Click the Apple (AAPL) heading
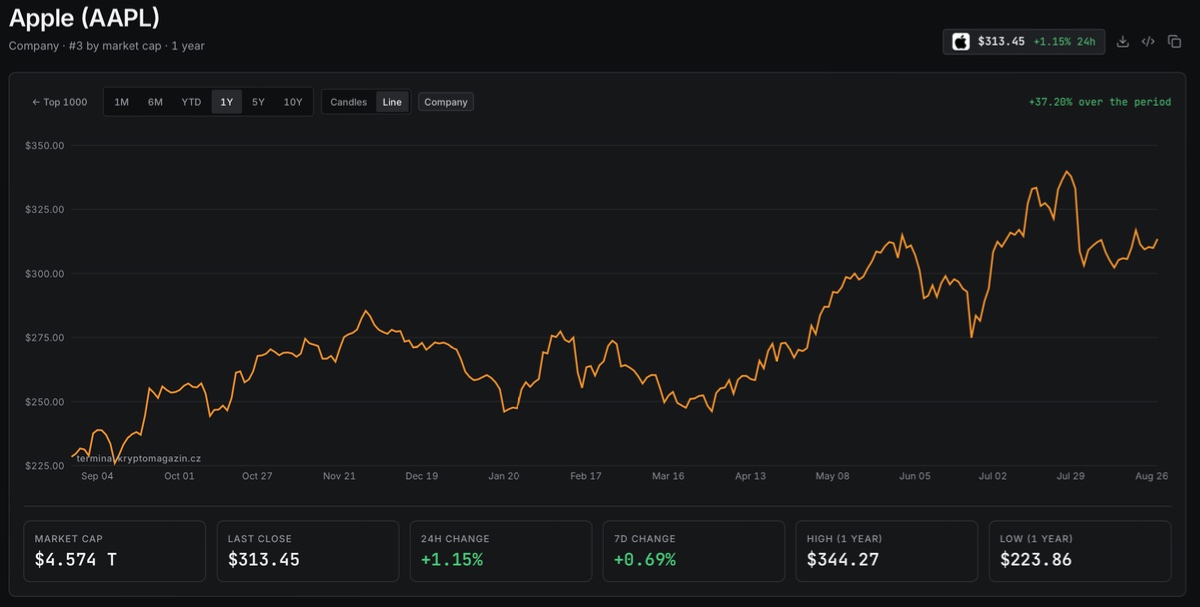The height and width of the screenshot is (607, 1200). point(84,17)
